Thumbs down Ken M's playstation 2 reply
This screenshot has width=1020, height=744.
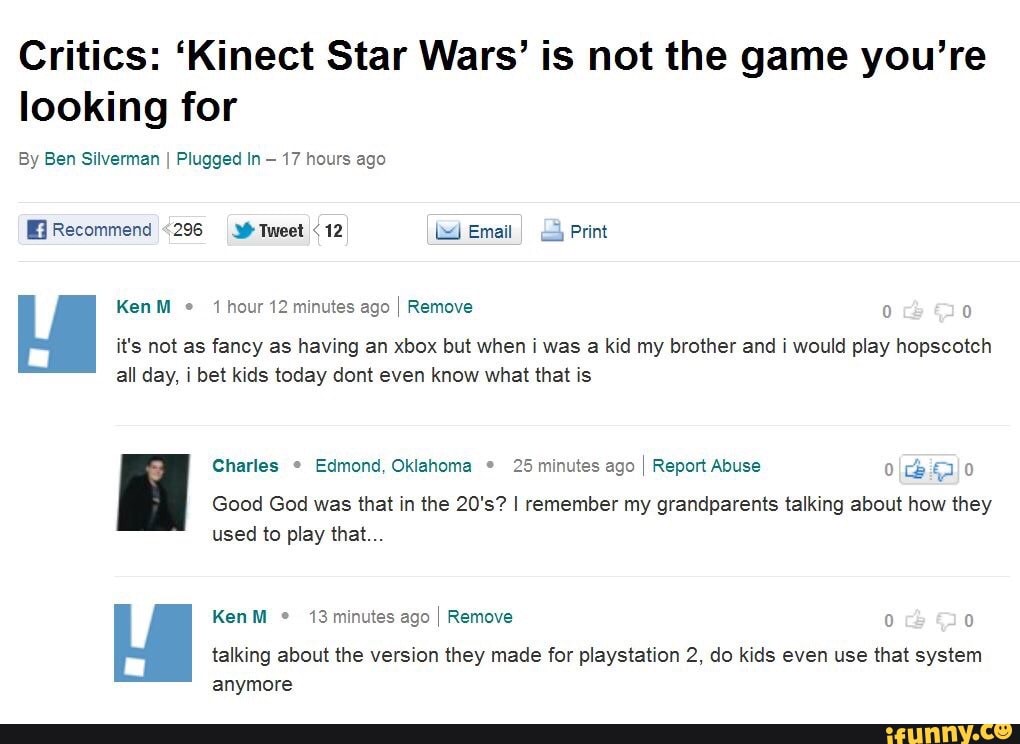tap(942, 622)
